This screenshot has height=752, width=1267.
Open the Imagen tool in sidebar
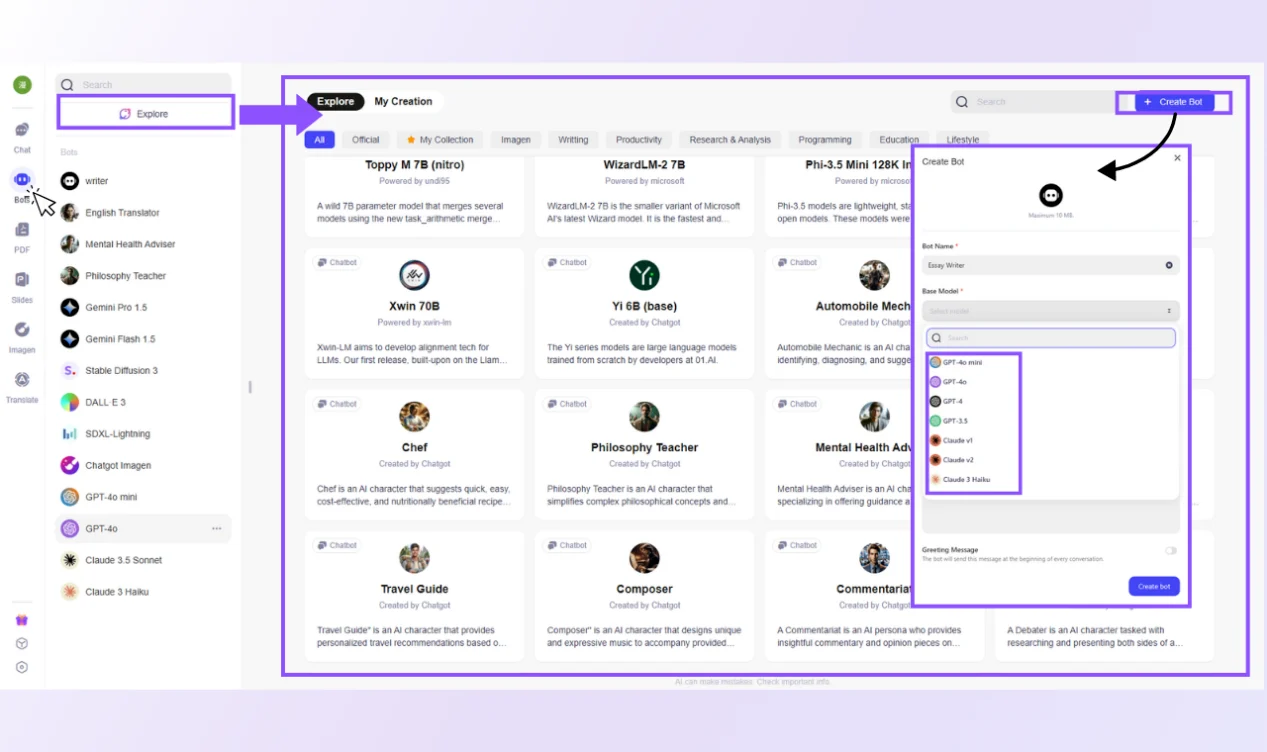[x=22, y=331]
